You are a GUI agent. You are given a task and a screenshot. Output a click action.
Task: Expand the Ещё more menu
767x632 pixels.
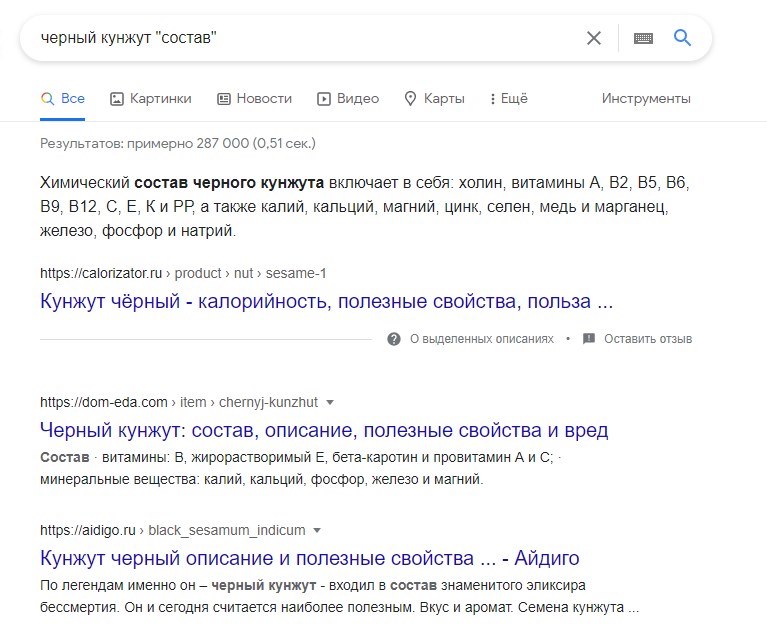[508, 98]
